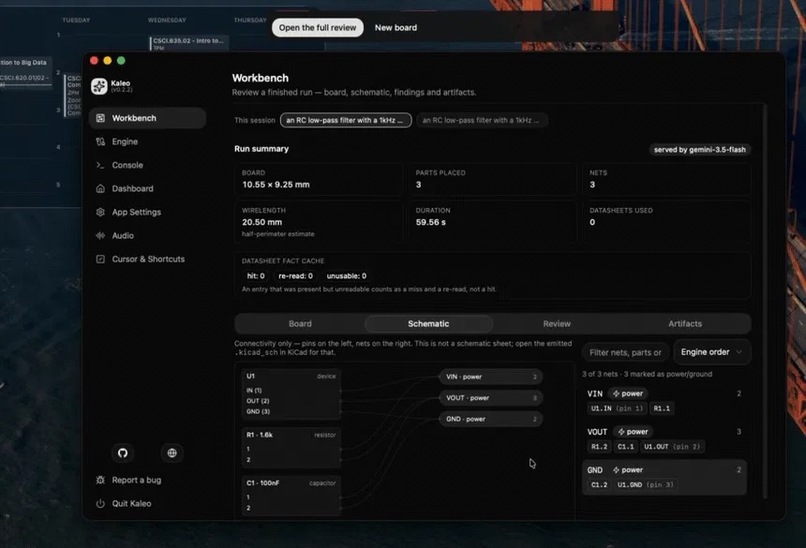The width and height of the screenshot is (806, 548).
Task: Click the Engine order chevron arrow
Action: point(739,352)
